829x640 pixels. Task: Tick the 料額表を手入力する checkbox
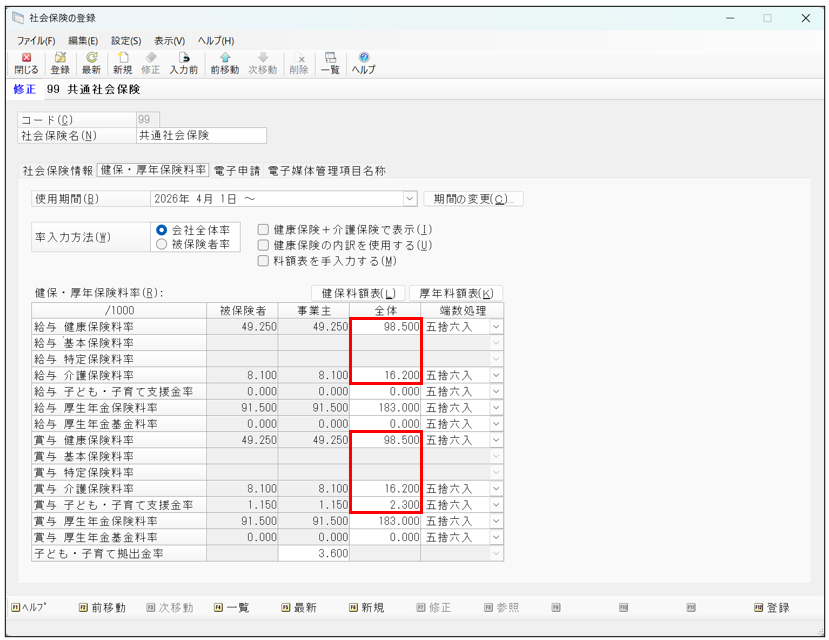[x=264, y=261]
